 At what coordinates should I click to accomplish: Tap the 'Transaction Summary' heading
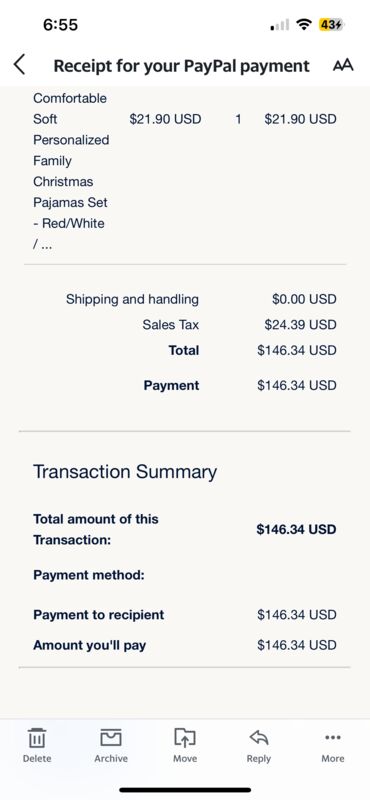pyautogui.click(x=125, y=471)
